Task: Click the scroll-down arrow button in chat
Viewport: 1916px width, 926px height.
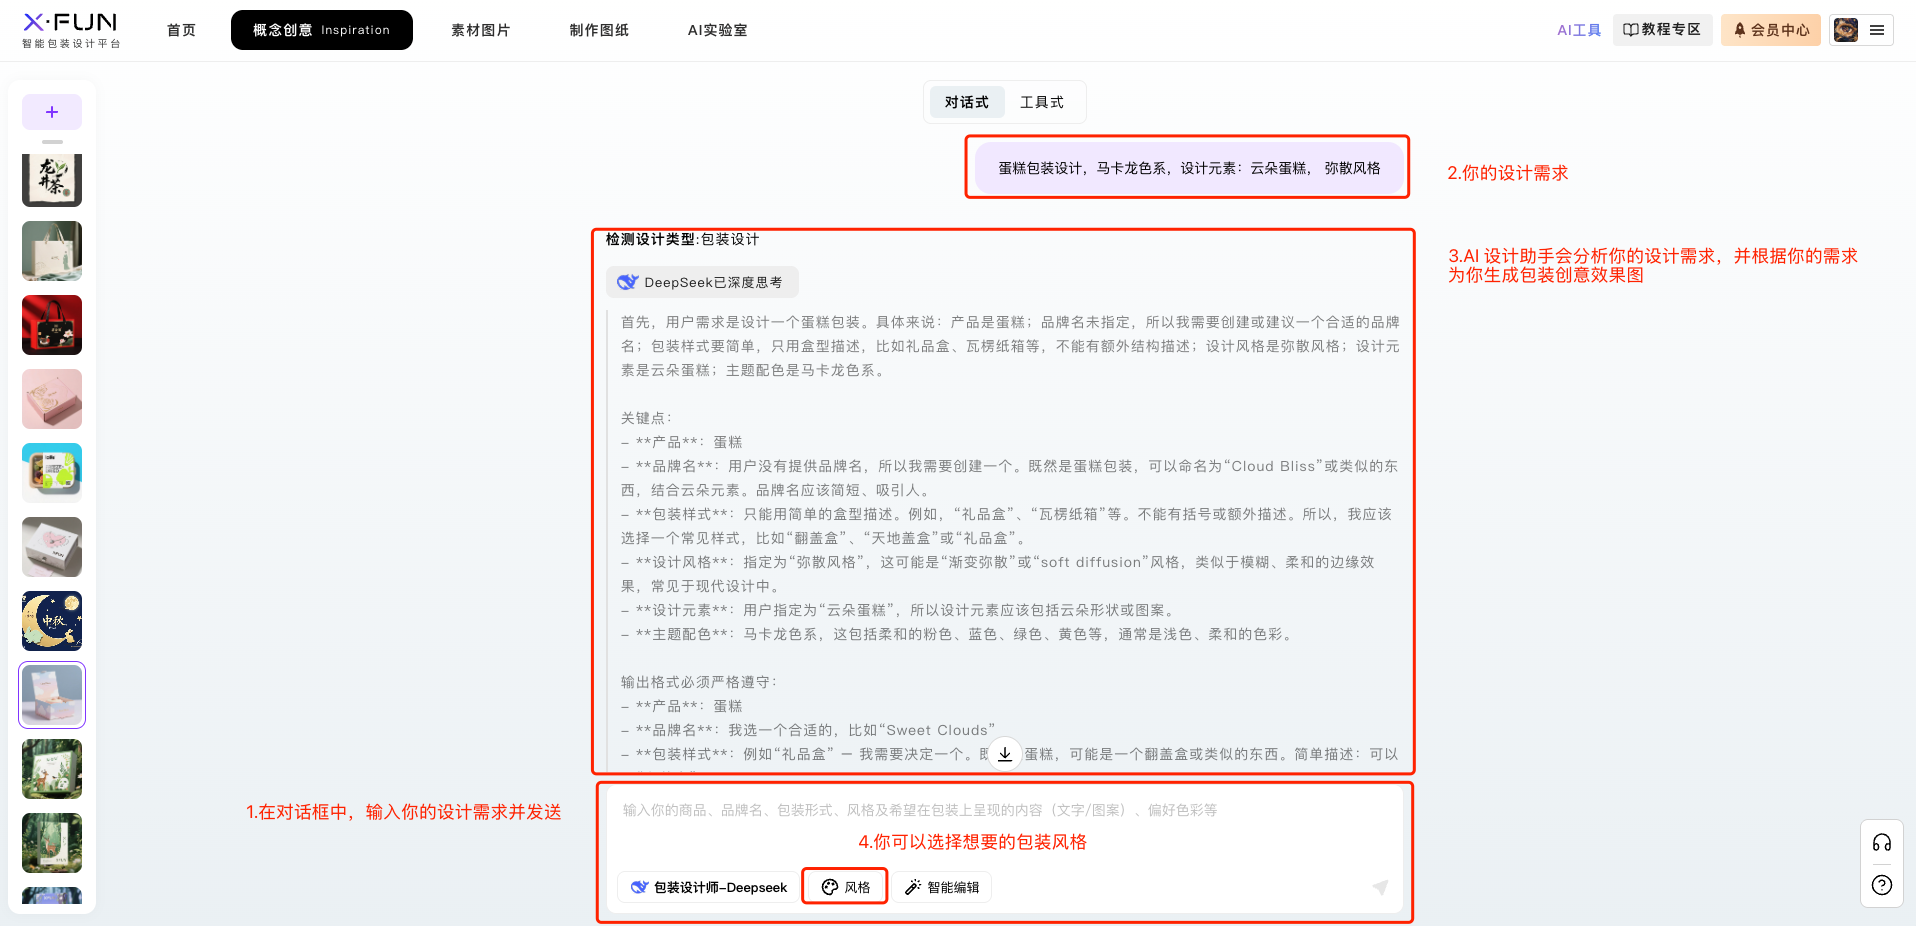Action: click(x=1005, y=754)
